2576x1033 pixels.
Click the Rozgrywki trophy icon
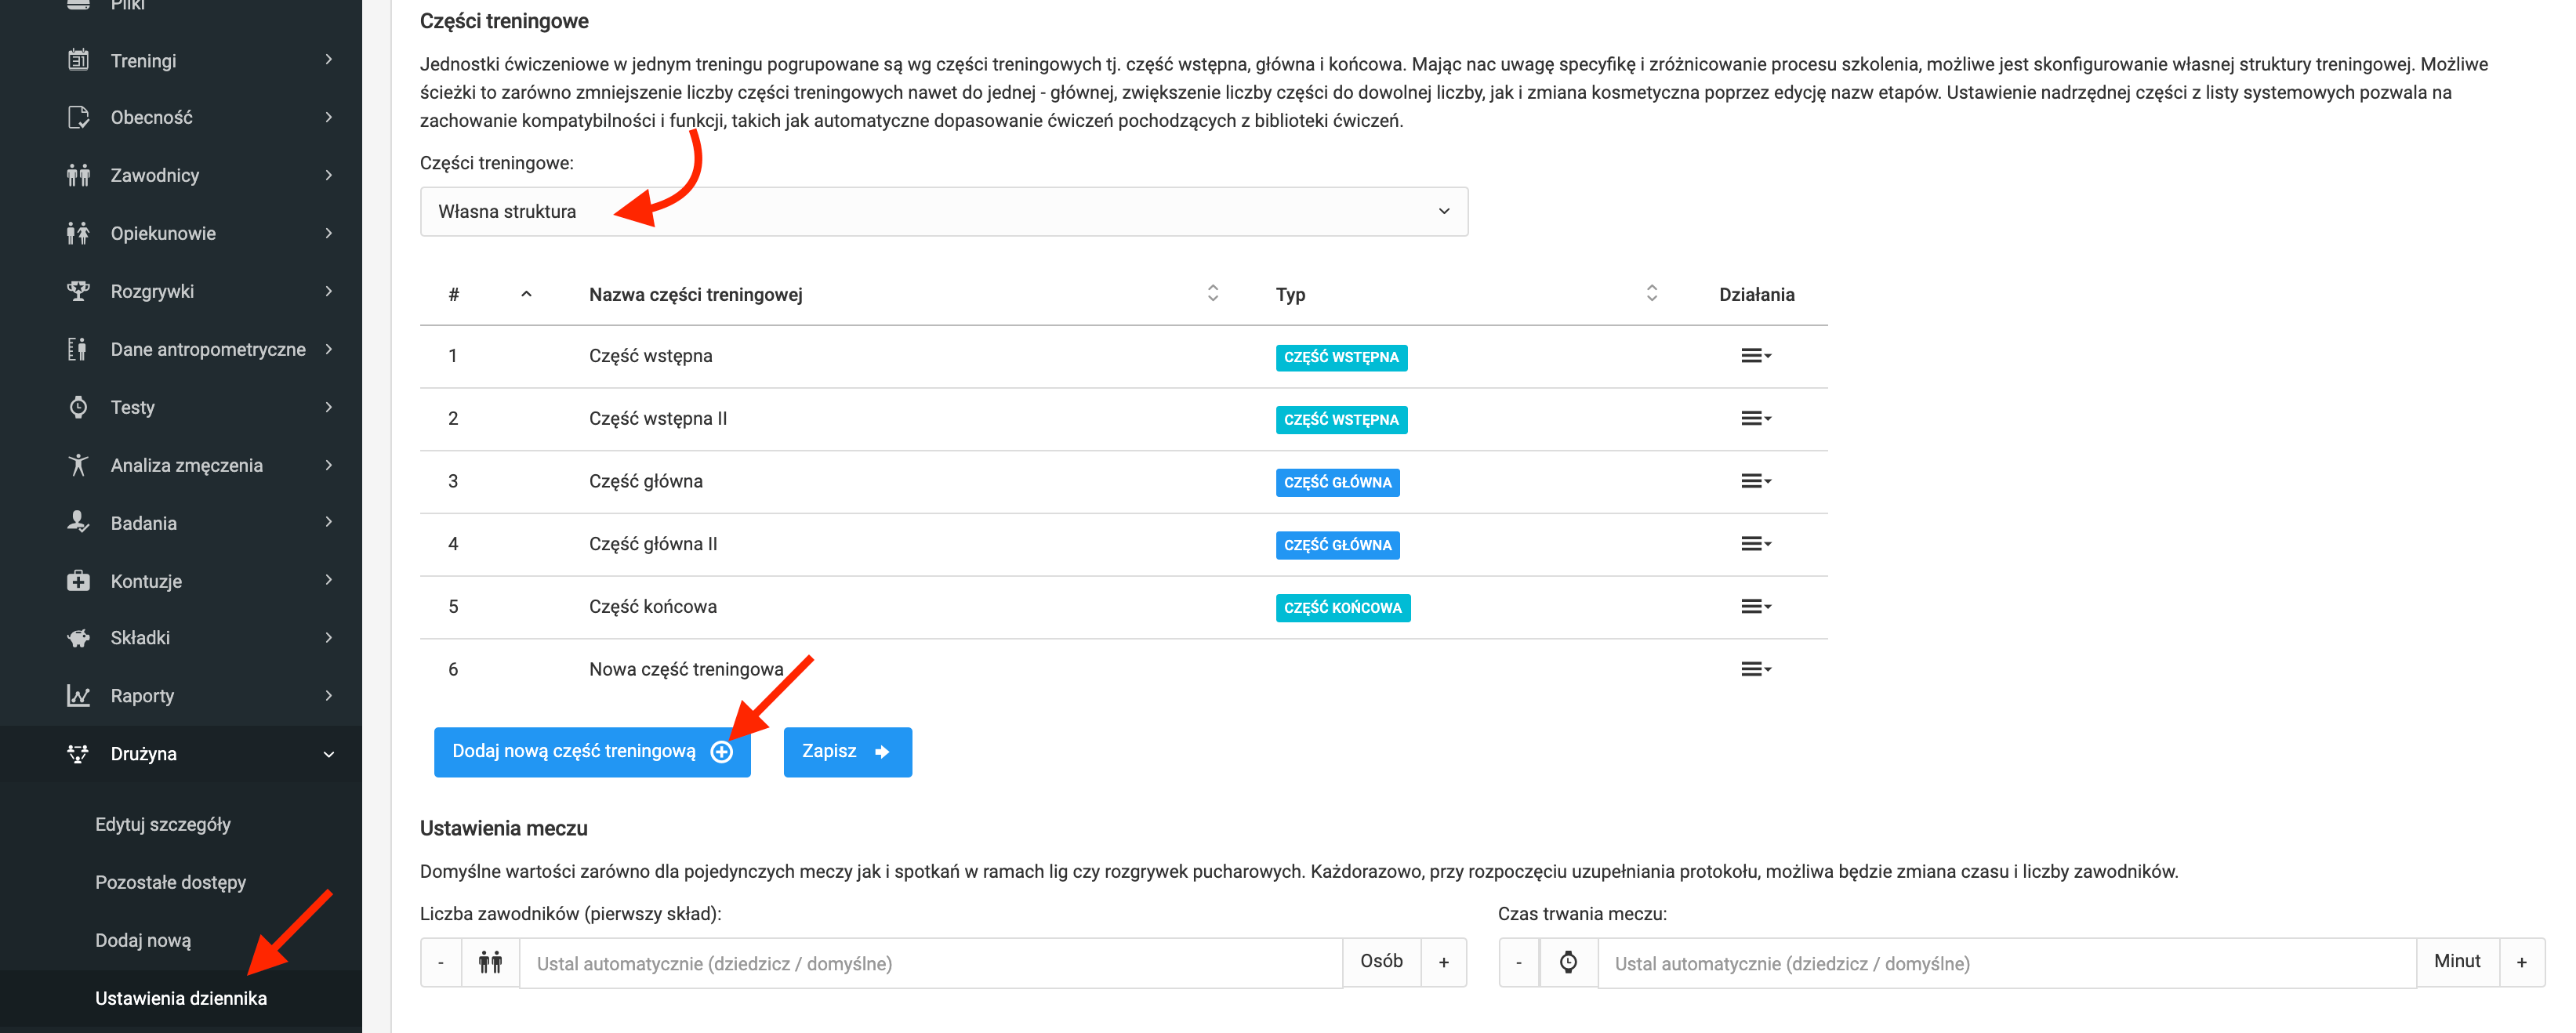[x=78, y=291]
